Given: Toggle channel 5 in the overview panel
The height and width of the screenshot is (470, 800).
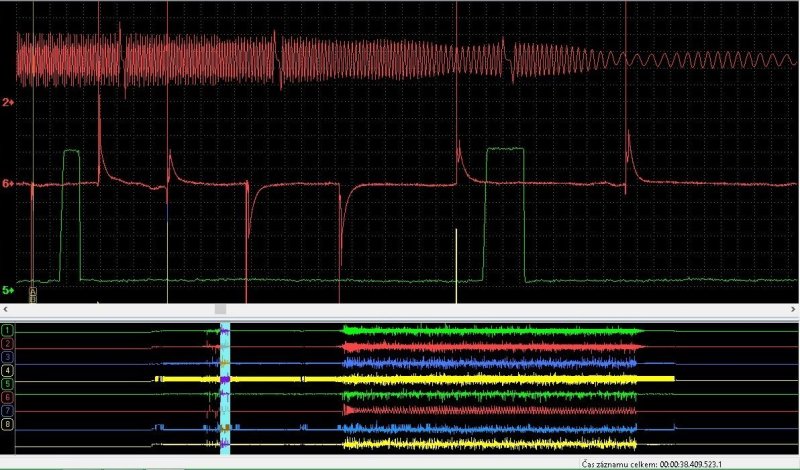Looking at the screenshot, I should pos(7,384).
